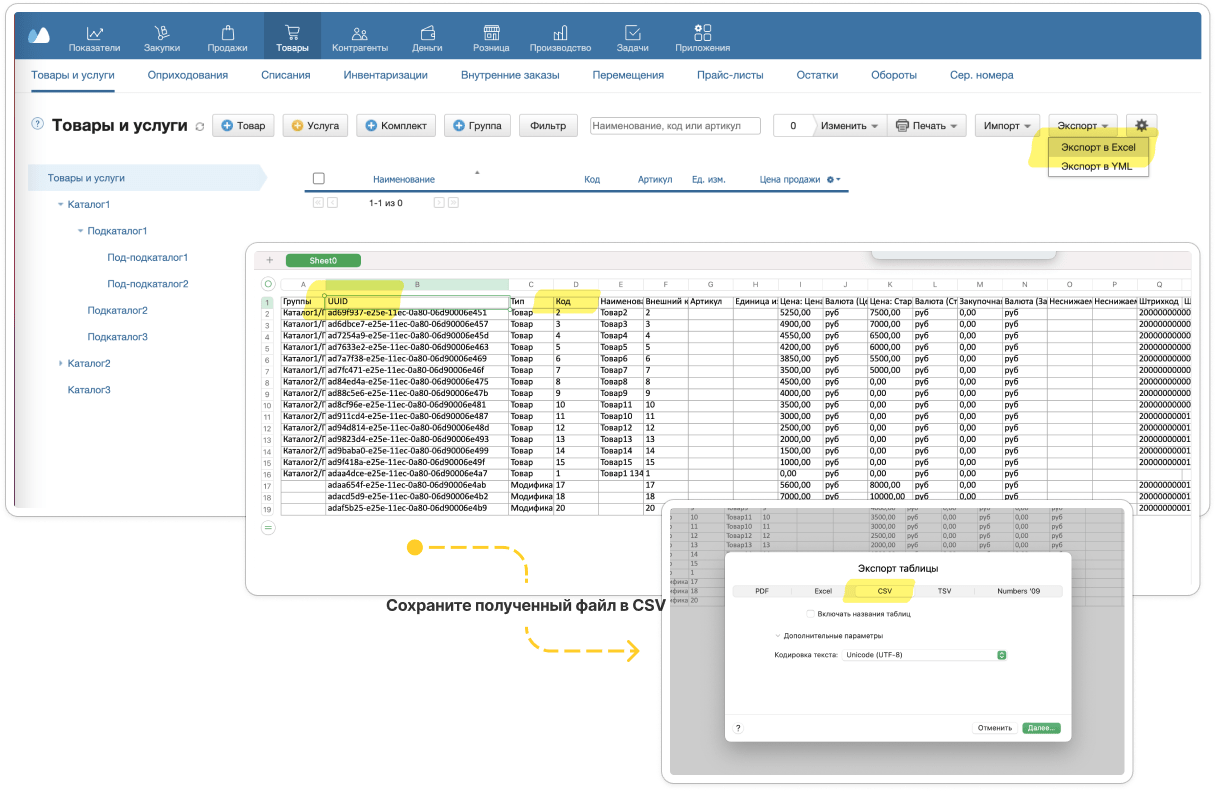Image resolution: width=1216 pixels, height=791 pixels.
Task: Collapse the Подкаталог1 tree node
Action: pos(80,231)
